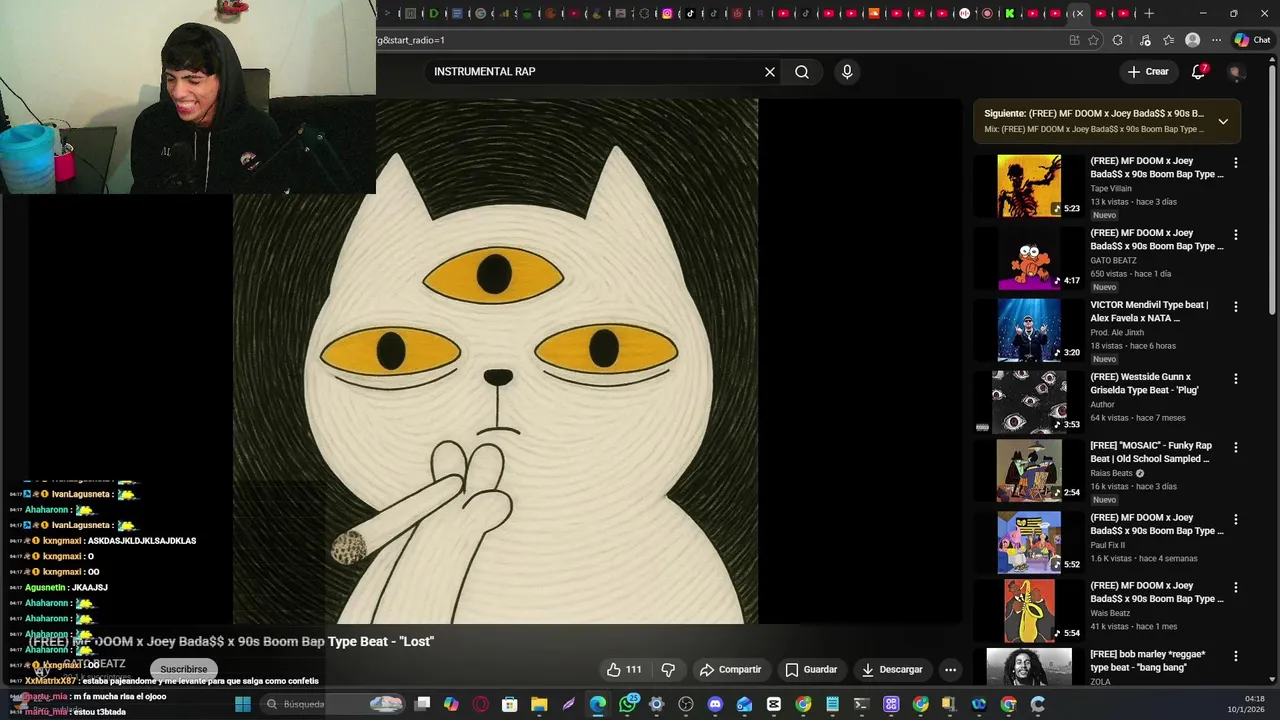This screenshot has width=1280, height=720.
Task: Switch to the green Kick tab
Action: (1010, 13)
